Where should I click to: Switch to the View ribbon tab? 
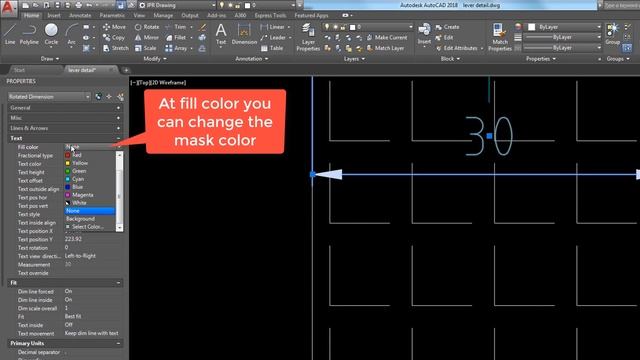pos(139,16)
